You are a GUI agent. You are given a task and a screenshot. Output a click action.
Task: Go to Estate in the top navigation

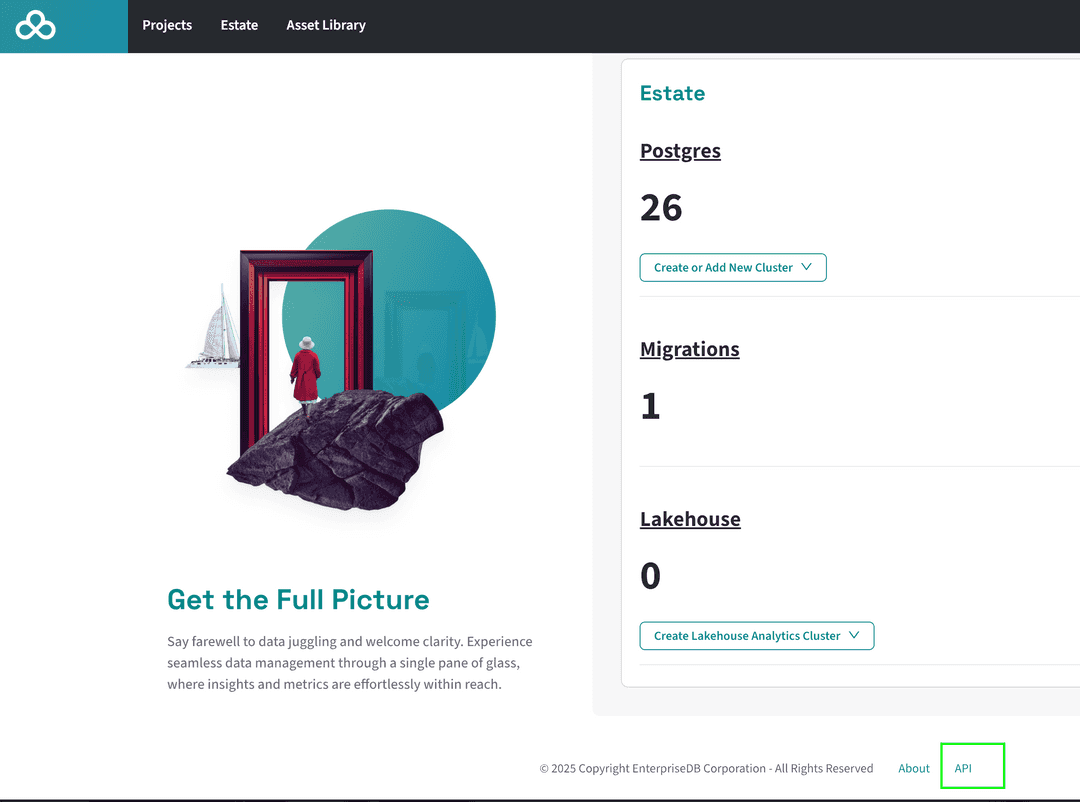239,25
